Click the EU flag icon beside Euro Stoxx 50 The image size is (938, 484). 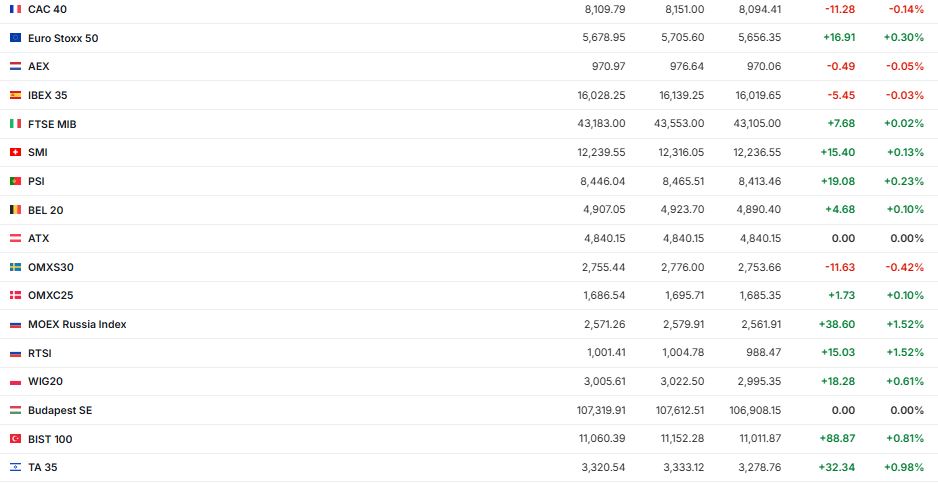tap(15, 38)
